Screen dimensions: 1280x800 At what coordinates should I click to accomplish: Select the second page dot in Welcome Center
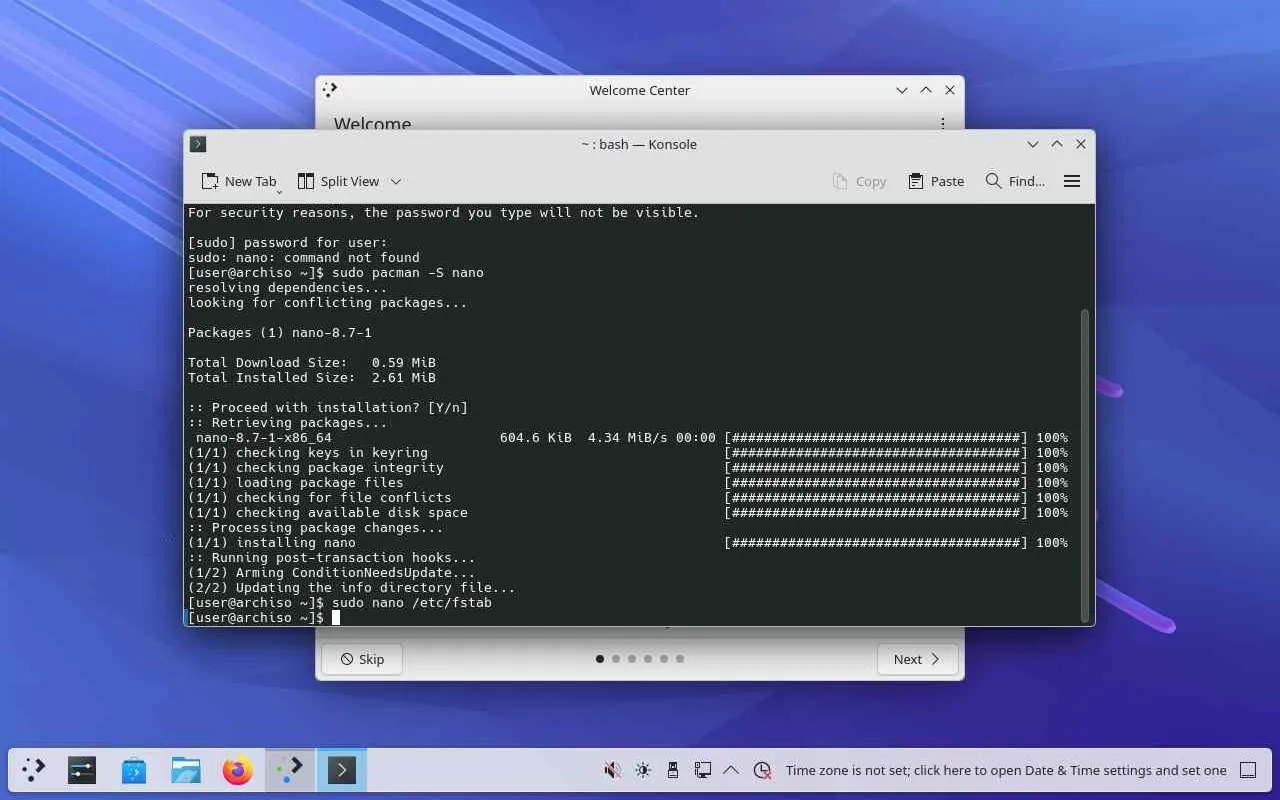coord(616,659)
